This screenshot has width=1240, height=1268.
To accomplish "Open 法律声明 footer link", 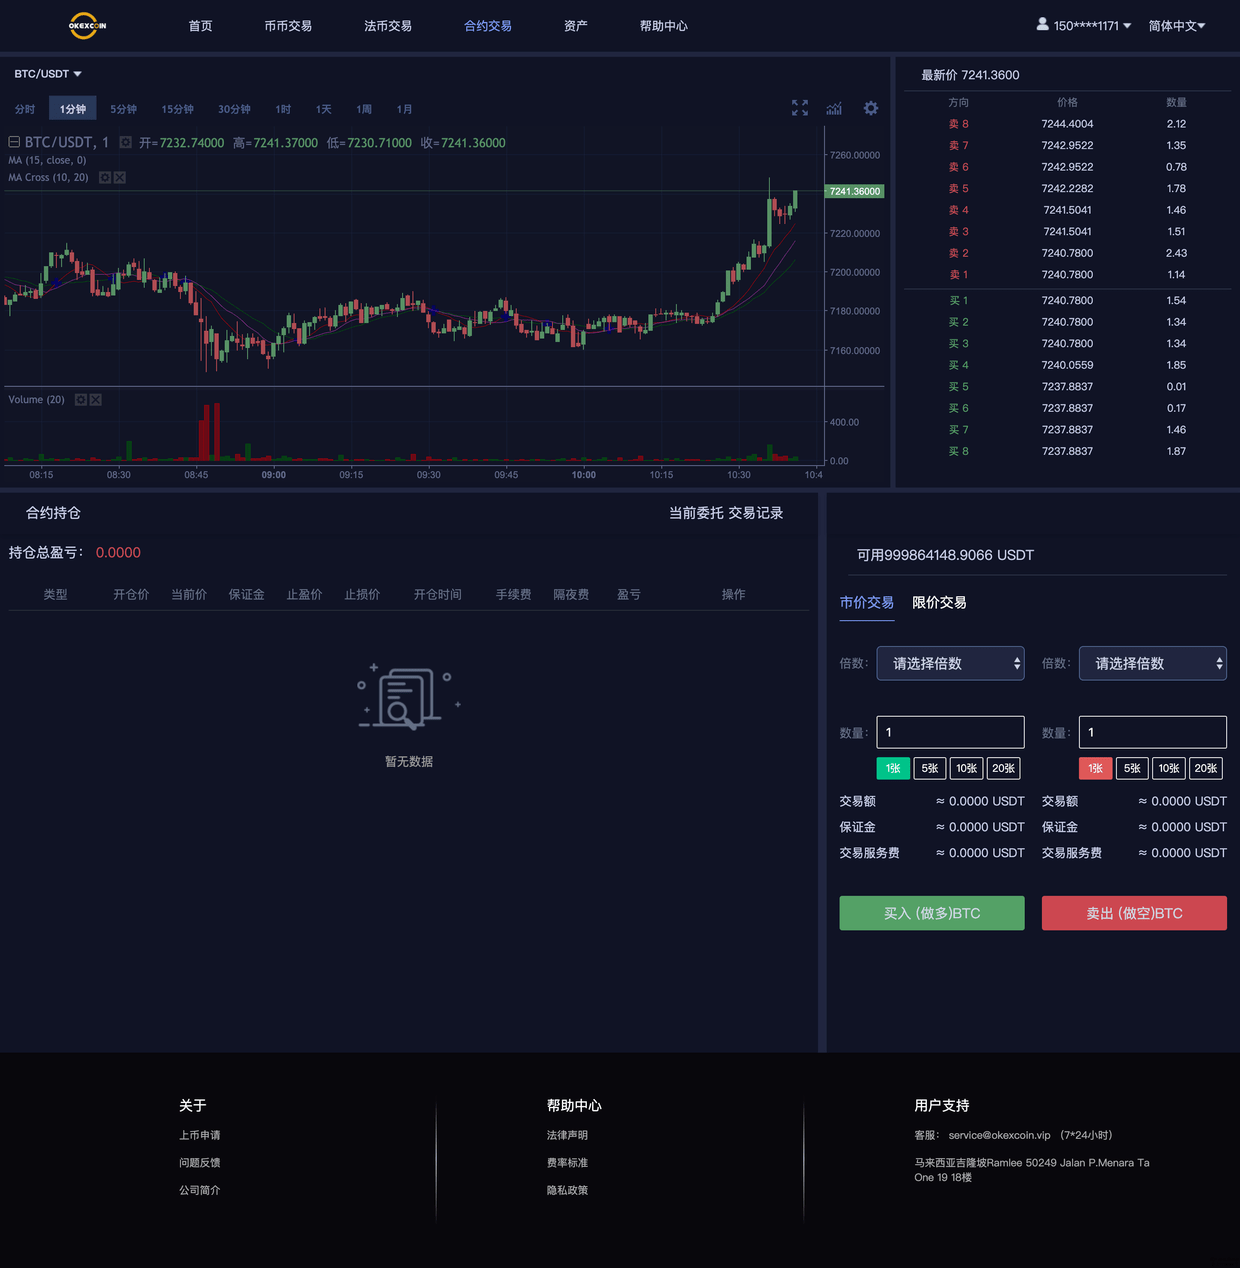I will coord(567,1135).
